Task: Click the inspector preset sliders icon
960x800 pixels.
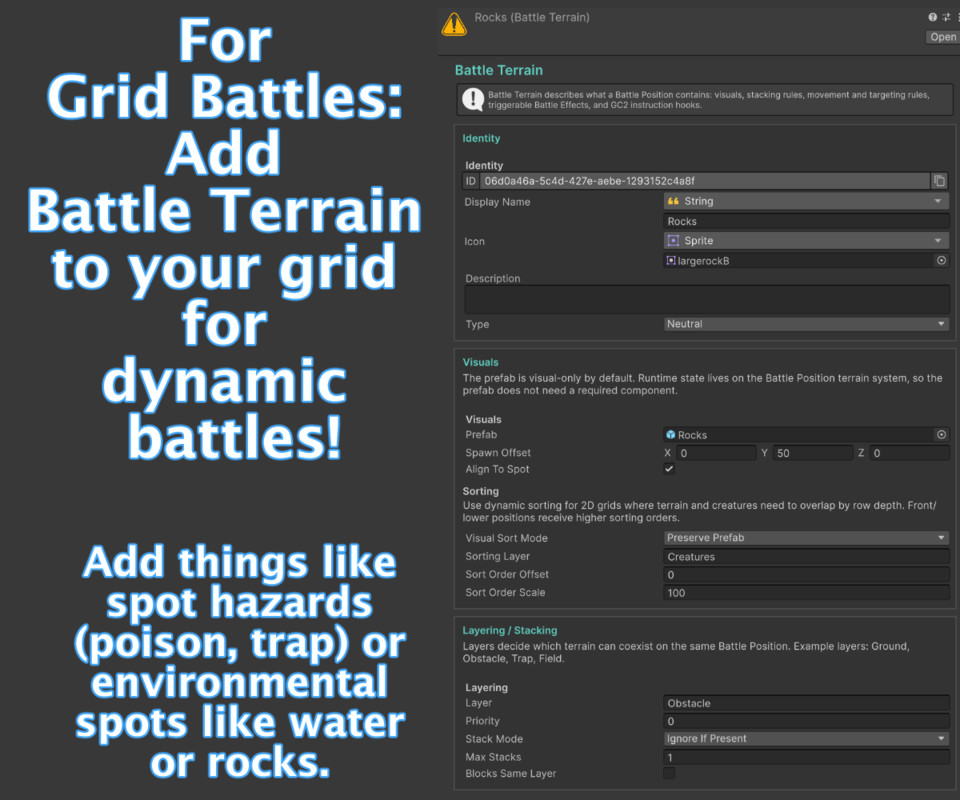Action: pos(946,17)
